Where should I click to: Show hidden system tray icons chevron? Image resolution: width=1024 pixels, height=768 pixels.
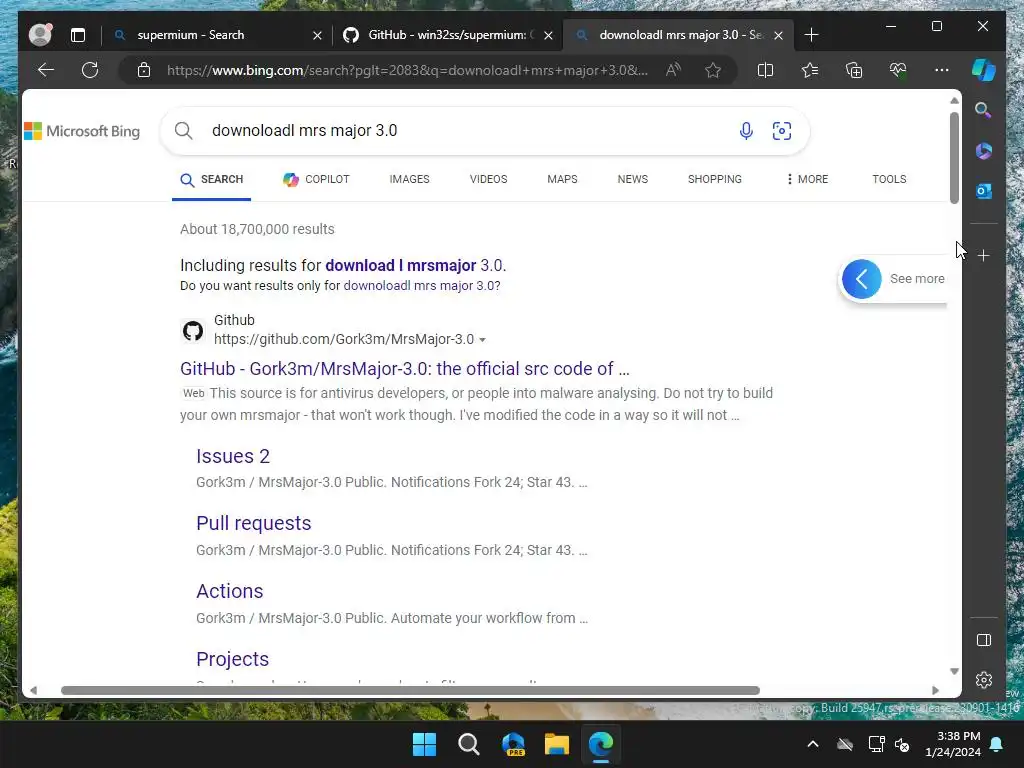tap(812, 744)
